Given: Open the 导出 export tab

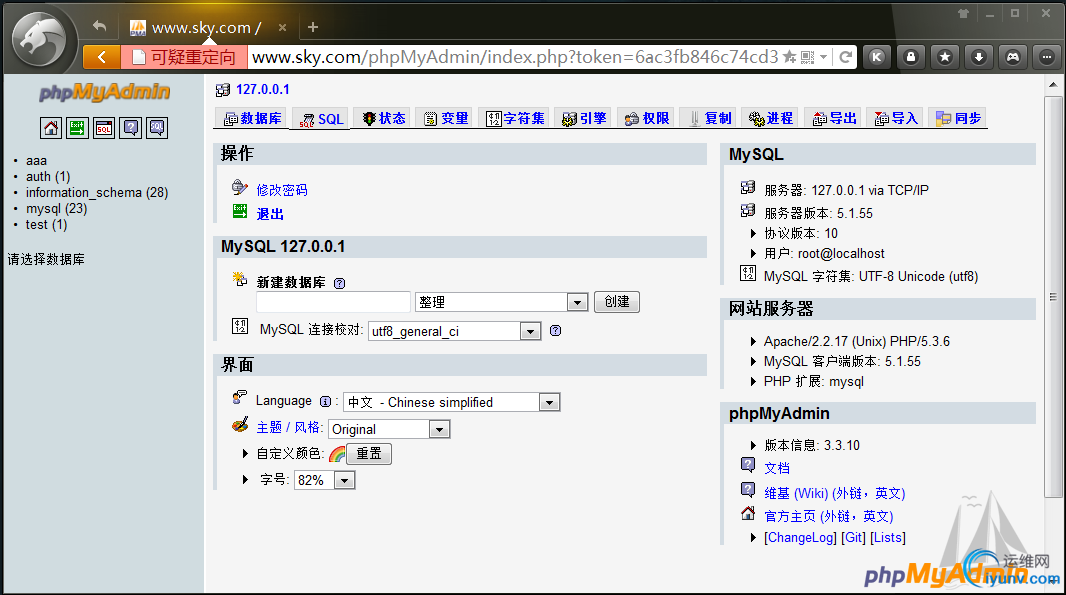Looking at the screenshot, I should [834, 118].
